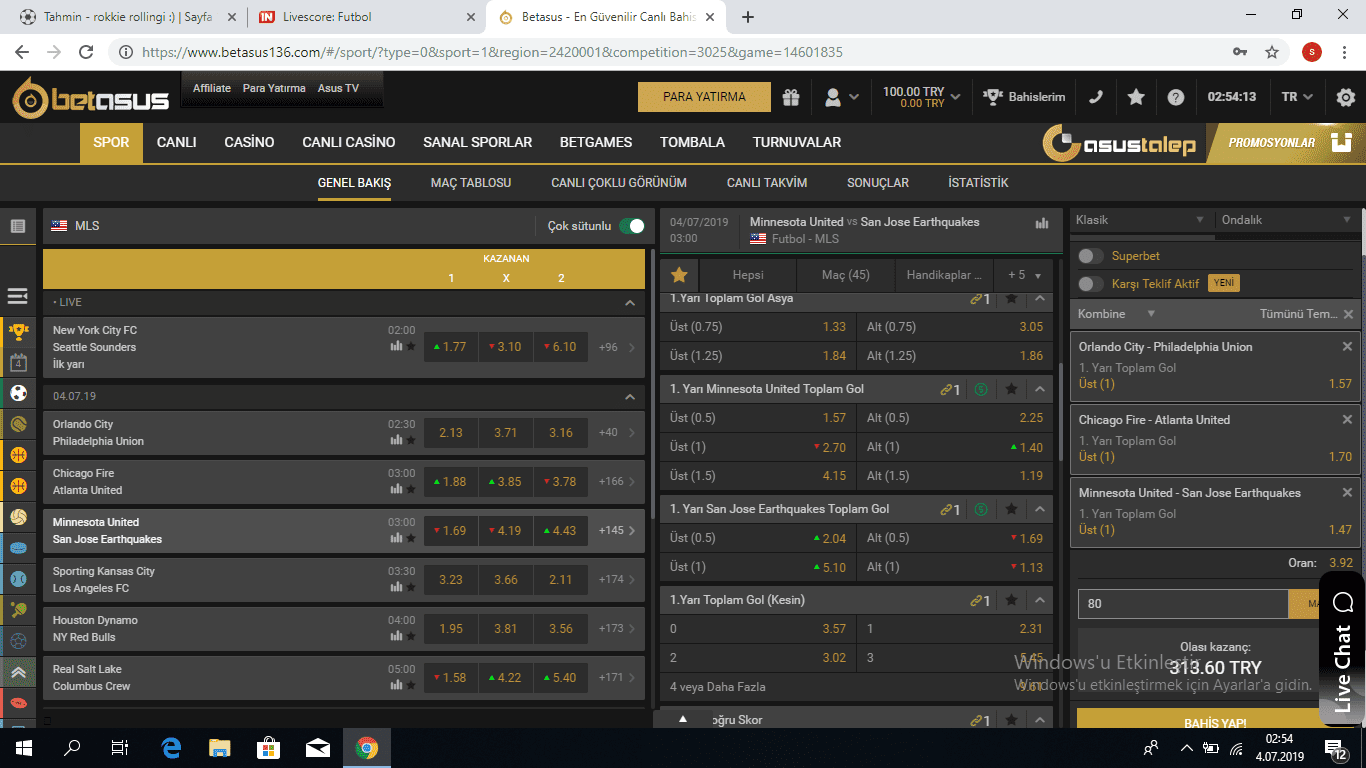The width and height of the screenshot is (1366, 768).
Task: Place bet with BAHİS YAP! button
Action: pos(1216,721)
